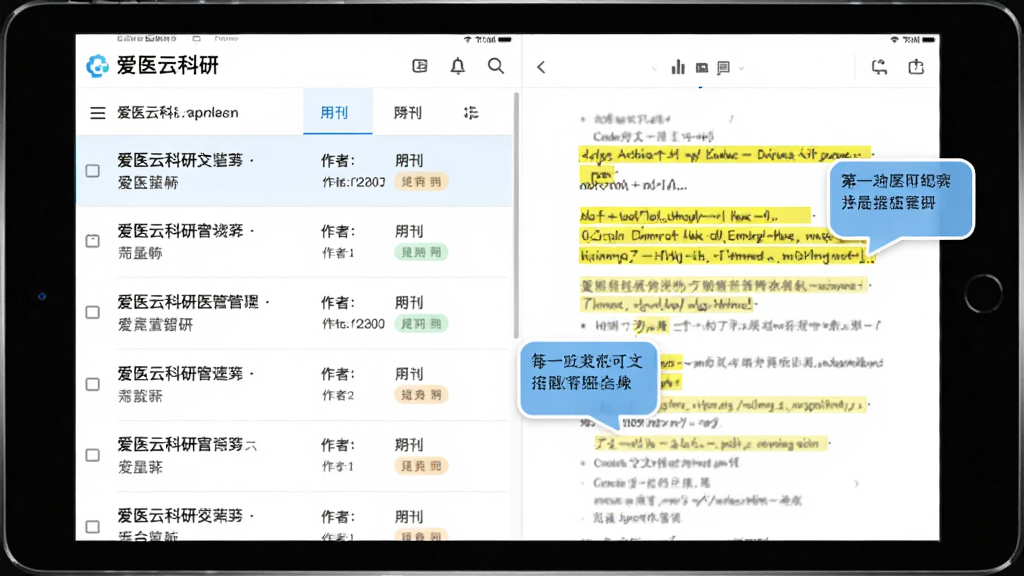This screenshot has height=576, width=1024.
Task: Click the magnifier search icon
Action: point(496,66)
